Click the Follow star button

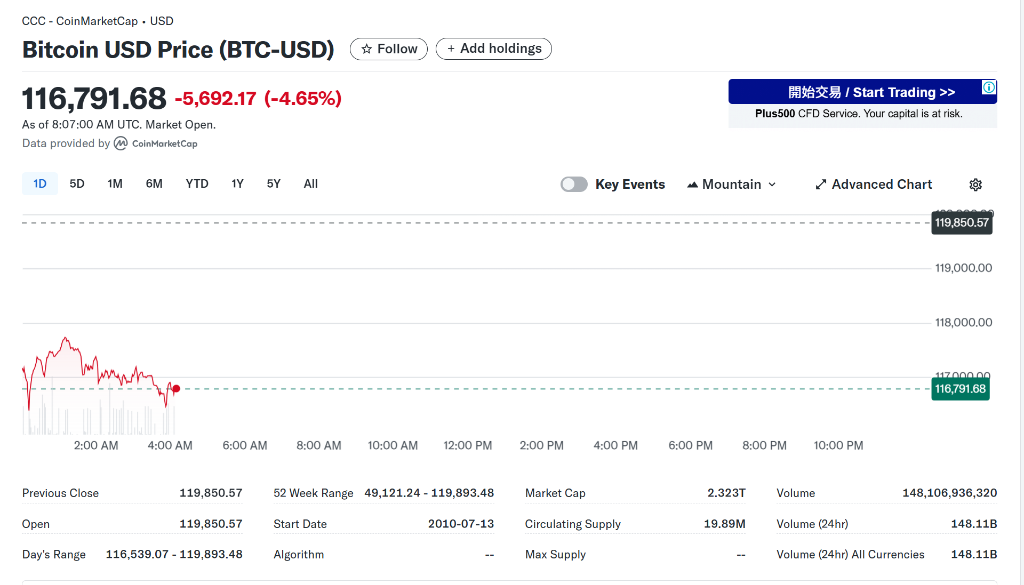(x=389, y=49)
